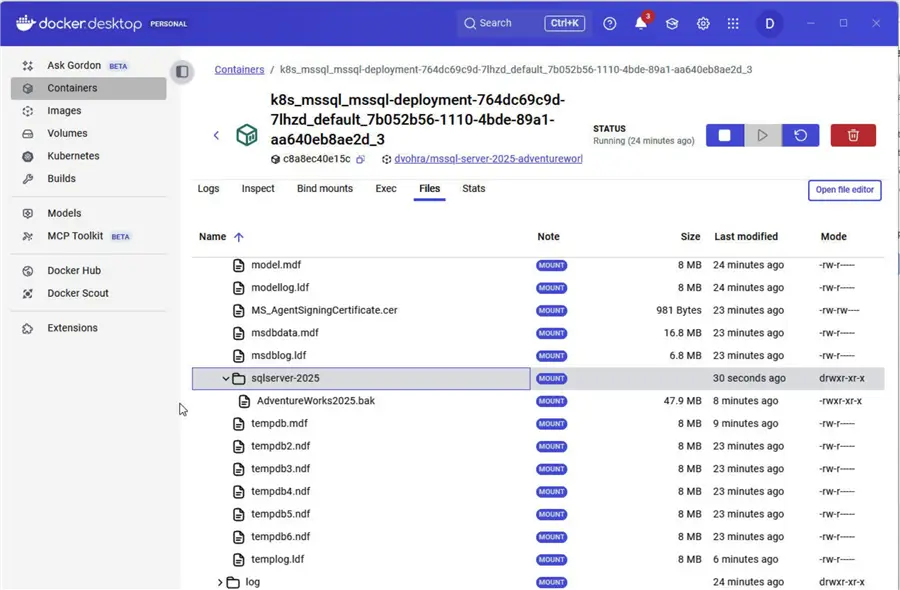900x590 pixels.
Task: Restart the container
Action: 800,135
